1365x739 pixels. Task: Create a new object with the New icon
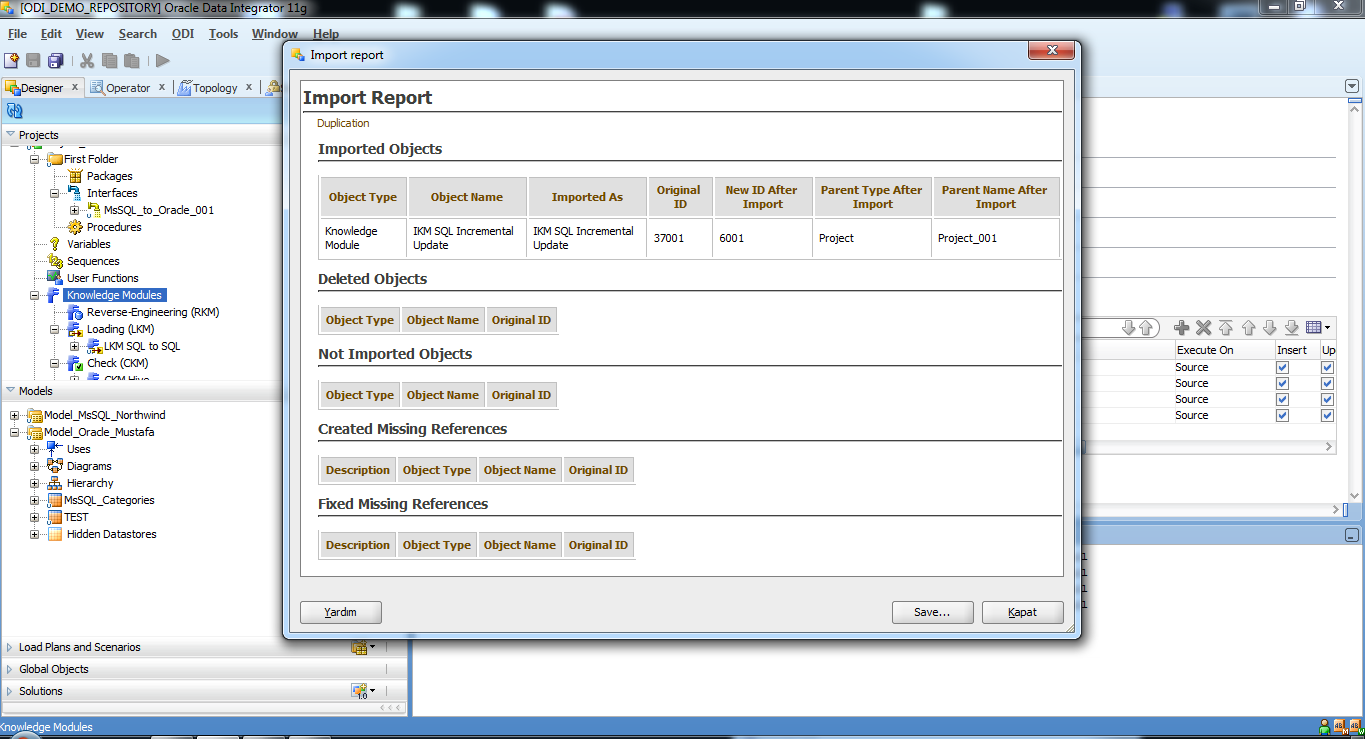click(11, 60)
